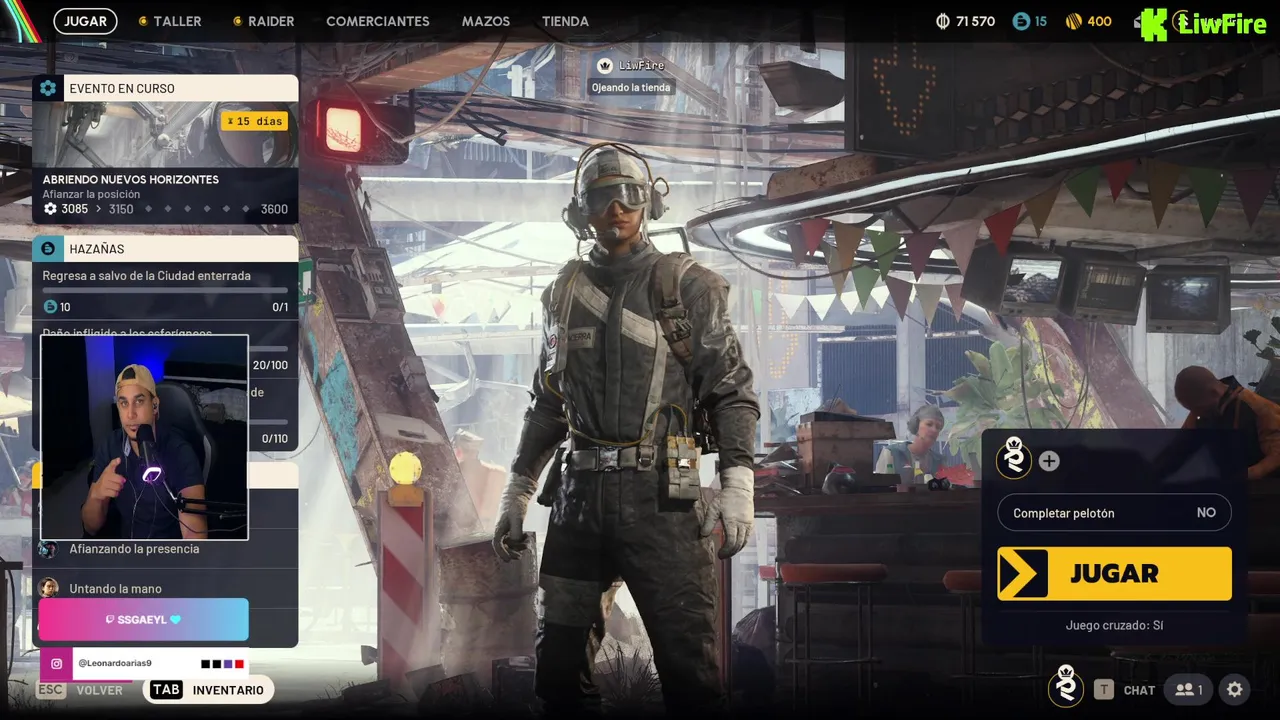Click the event progress bar with 3085 points
Image resolution: width=1280 pixels, height=720 pixels.
coord(165,209)
